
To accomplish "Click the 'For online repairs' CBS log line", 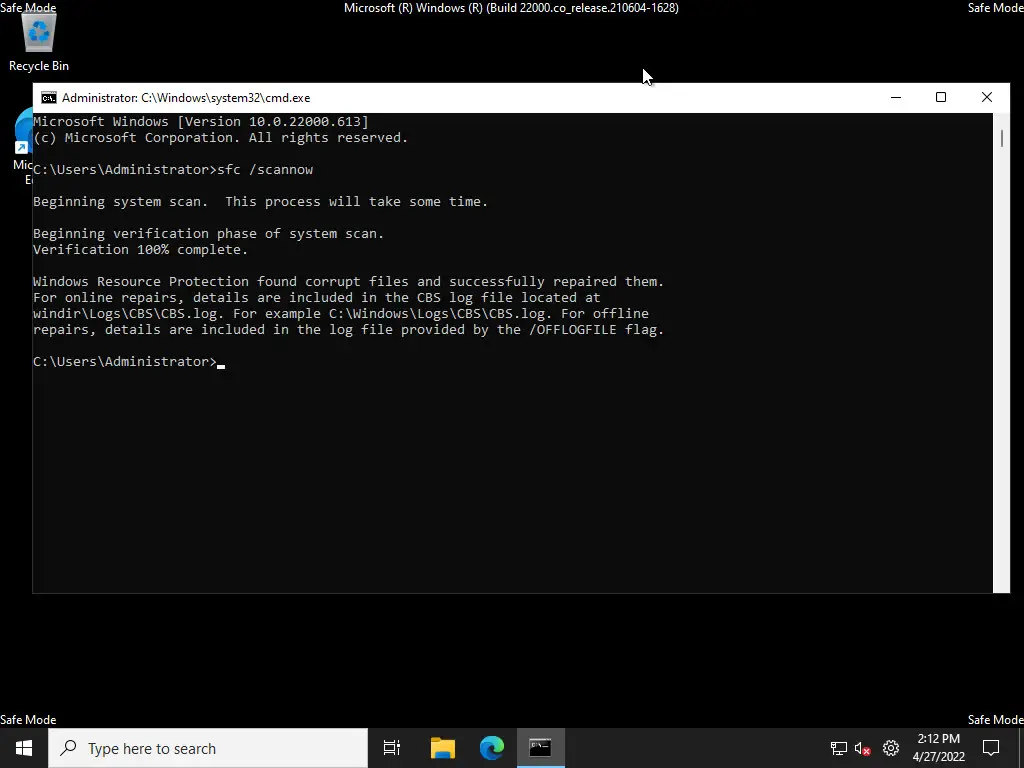I will click(x=317, y=298).
